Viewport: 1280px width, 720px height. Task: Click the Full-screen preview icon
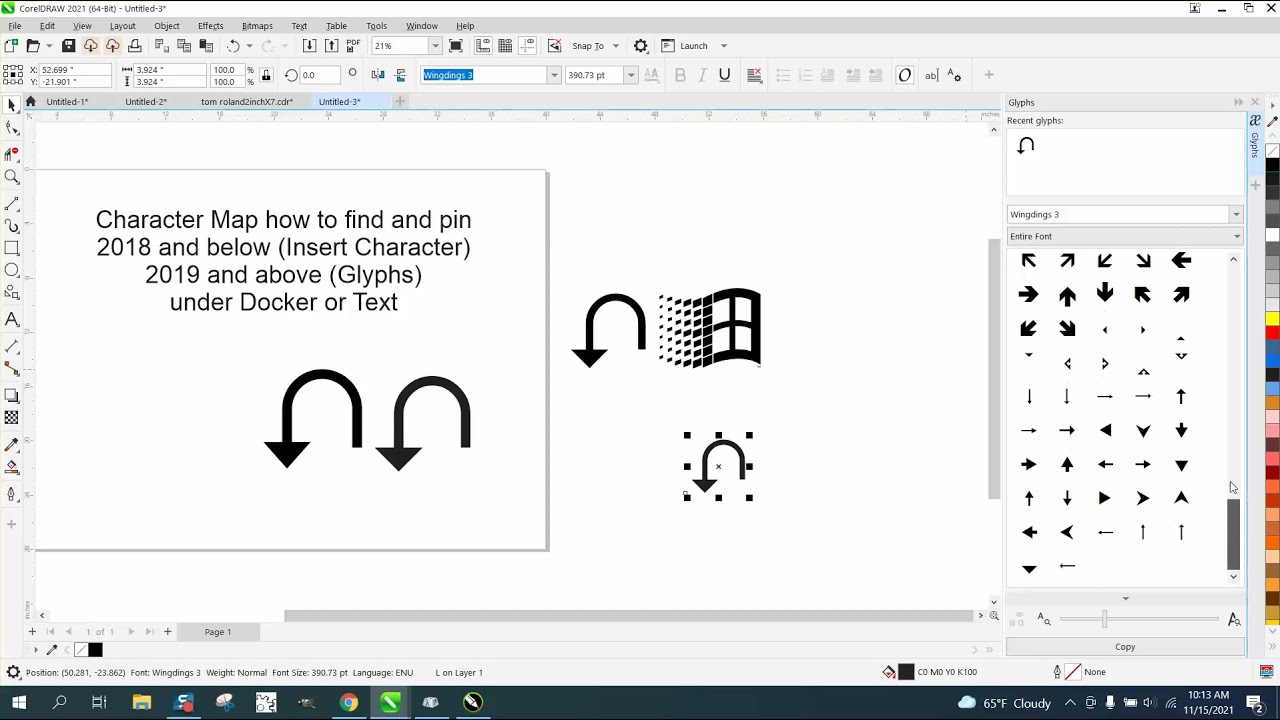pos(456,46)
